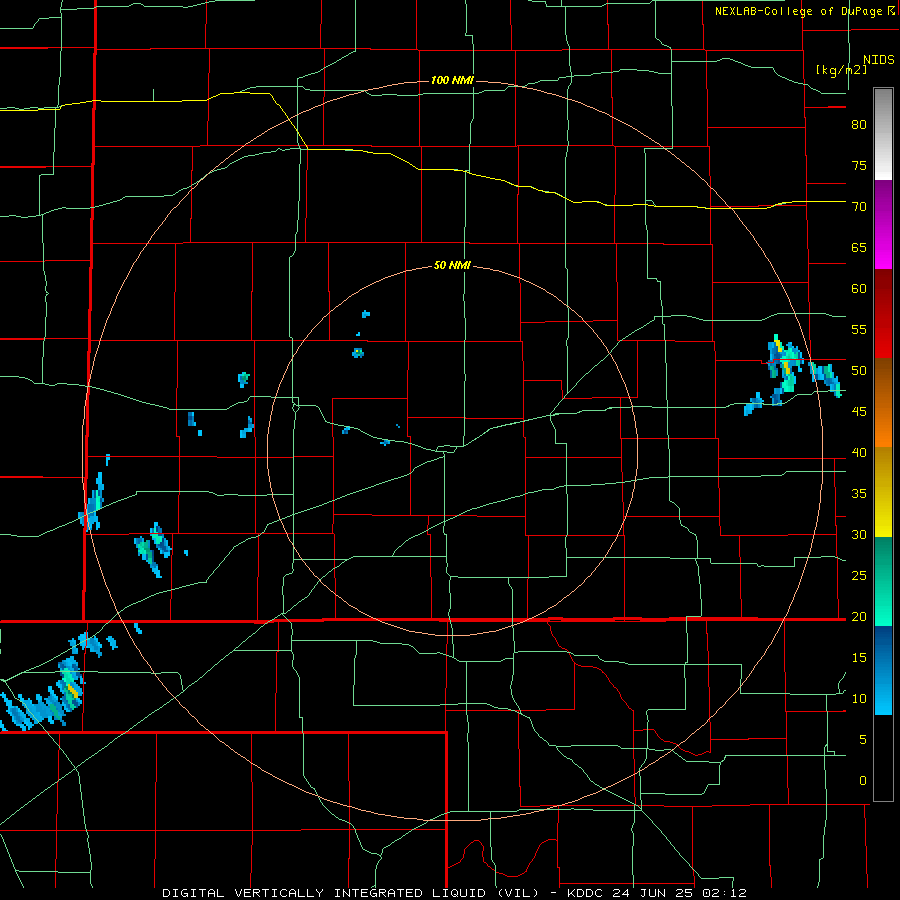This screenshot has width=900, height=900.
Task: Click the small echo just below 50 NMI label
Action: [366, 314]
